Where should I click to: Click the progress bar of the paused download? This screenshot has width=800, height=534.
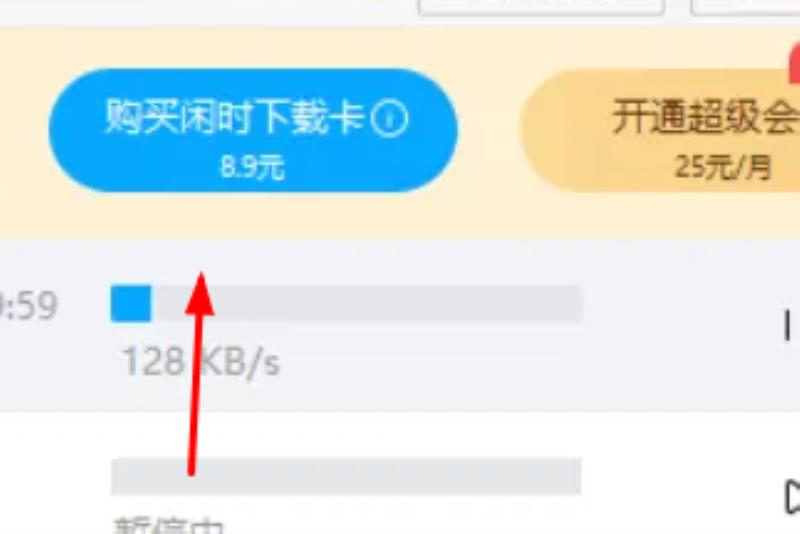346,476
